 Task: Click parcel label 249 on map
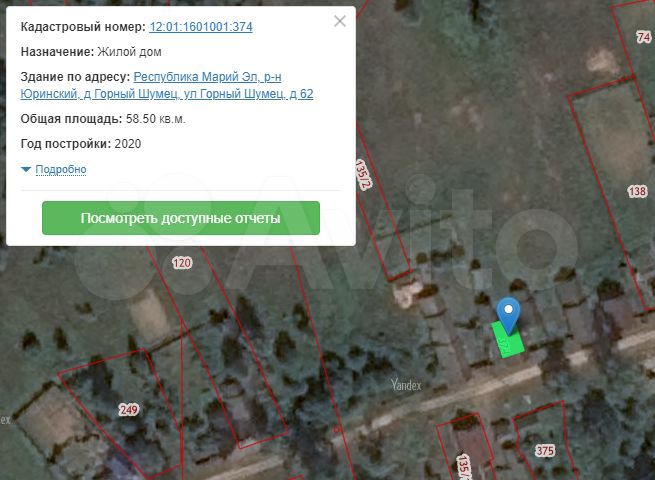point(128,409)
